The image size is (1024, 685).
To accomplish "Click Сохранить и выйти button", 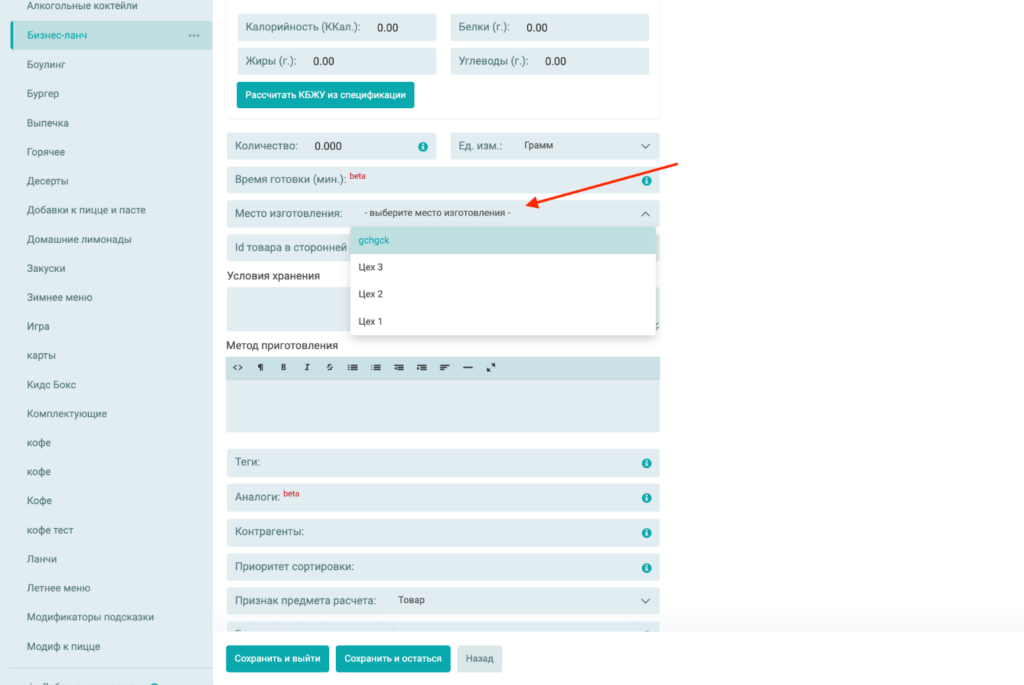I will pyautogui.click(x=278, y=658).
